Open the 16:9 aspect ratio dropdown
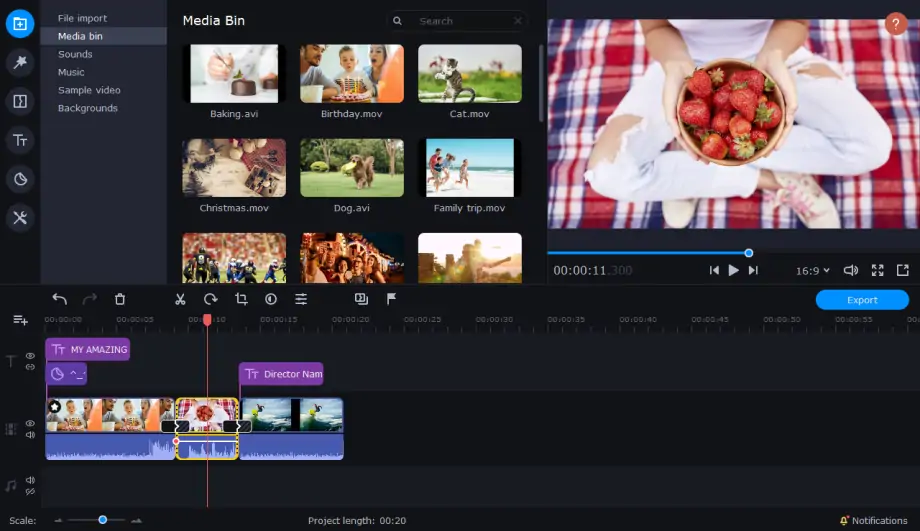Viewport: 920px width, 531px height. (x=813, y=270)
